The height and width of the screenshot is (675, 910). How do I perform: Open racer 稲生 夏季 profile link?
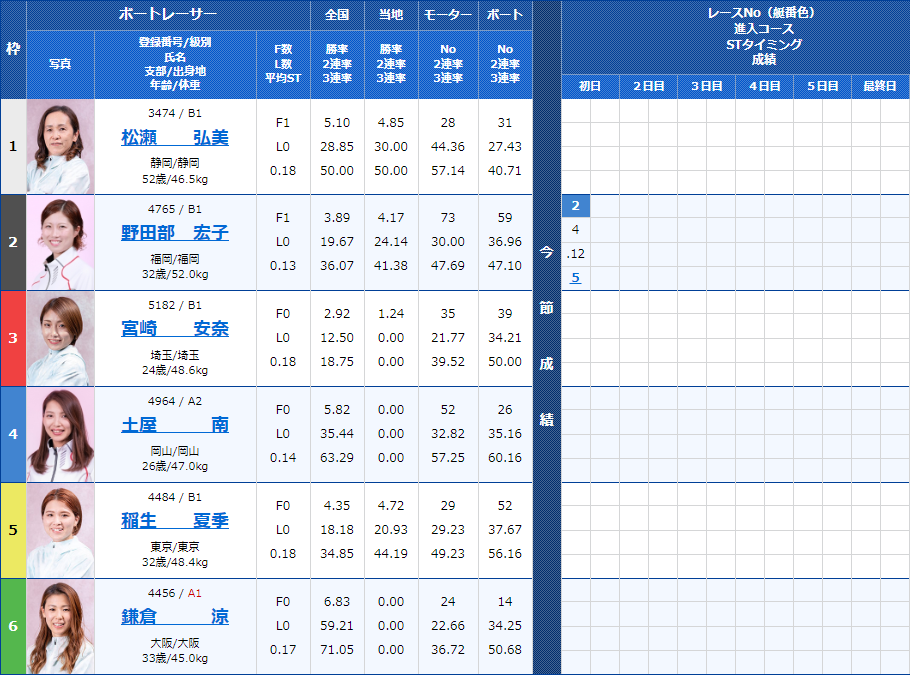(x=175, y=520)
